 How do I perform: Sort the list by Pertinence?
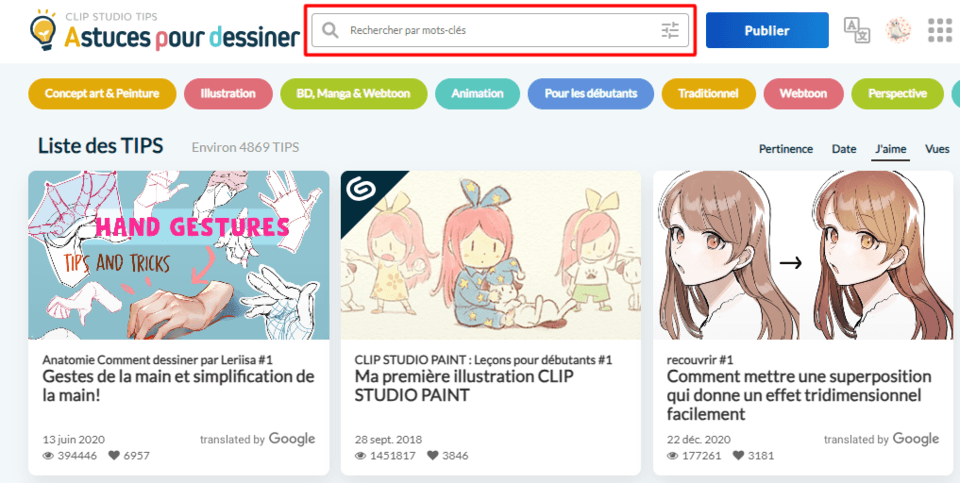786,149
